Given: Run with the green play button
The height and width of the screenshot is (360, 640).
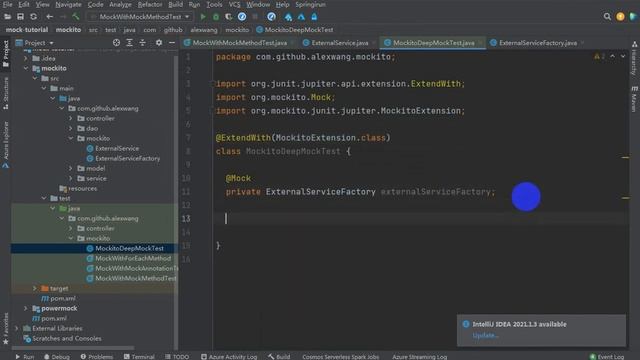Looking at the screenshot, I should 203,17.
